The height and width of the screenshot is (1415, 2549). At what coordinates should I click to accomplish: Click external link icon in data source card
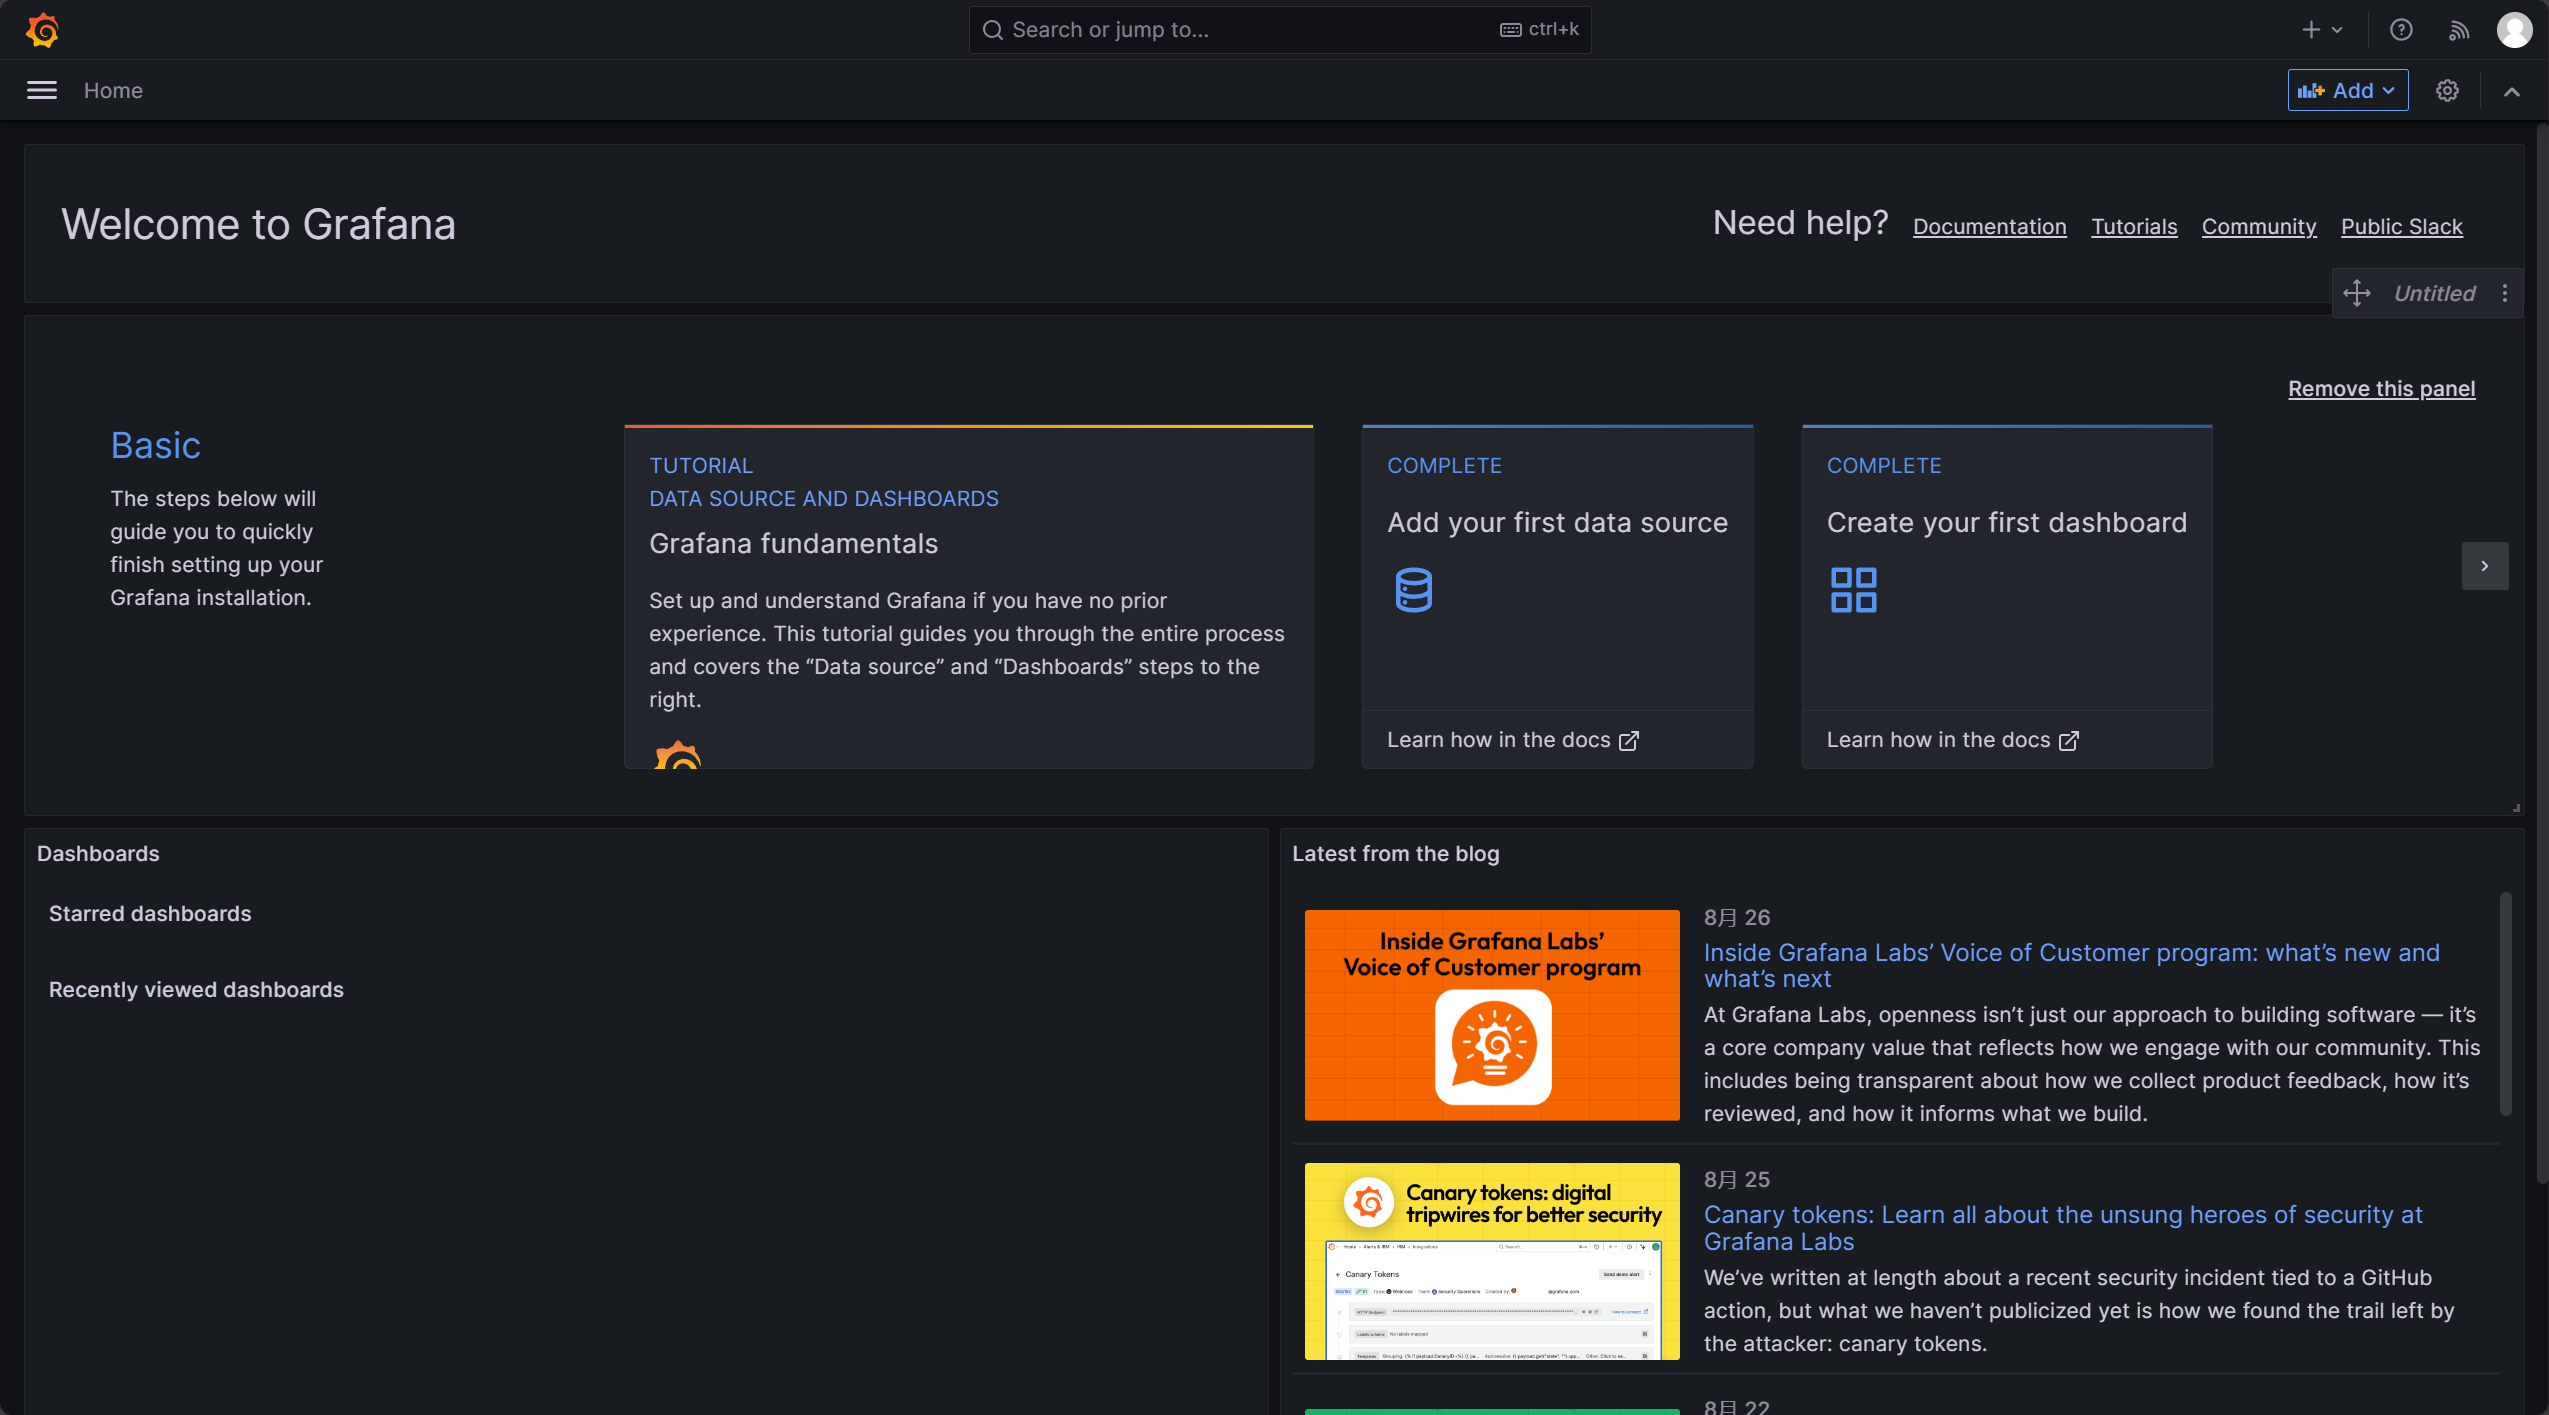tap(1629, 741)
